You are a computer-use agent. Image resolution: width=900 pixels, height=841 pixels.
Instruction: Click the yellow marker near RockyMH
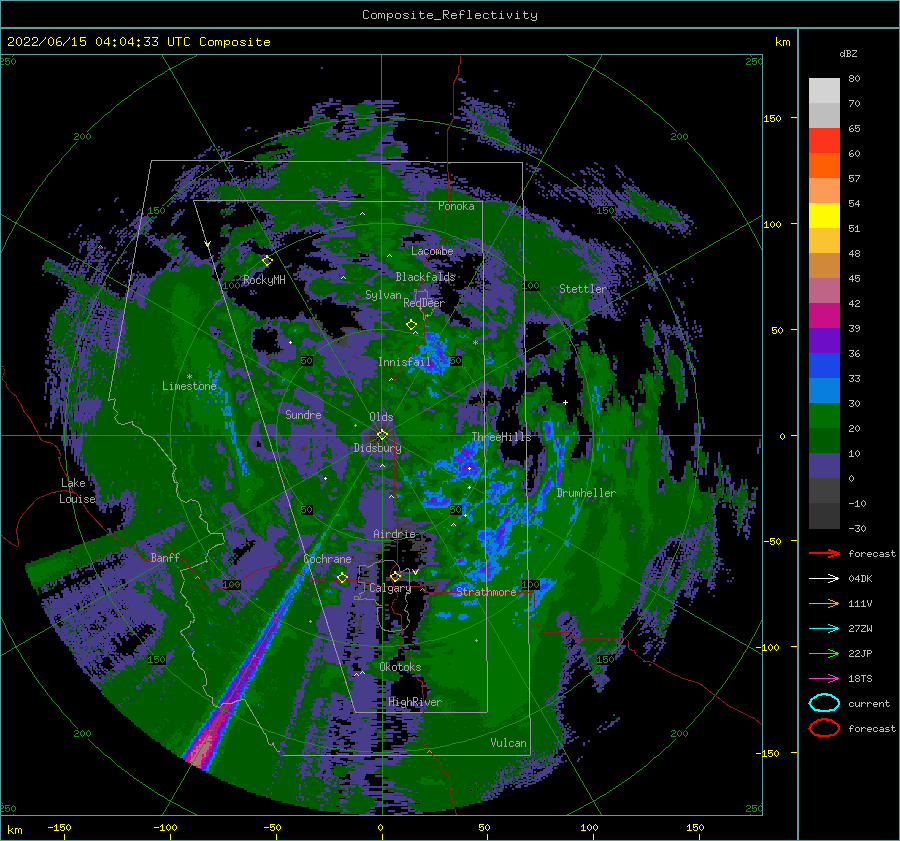click(x=267, y=261)
